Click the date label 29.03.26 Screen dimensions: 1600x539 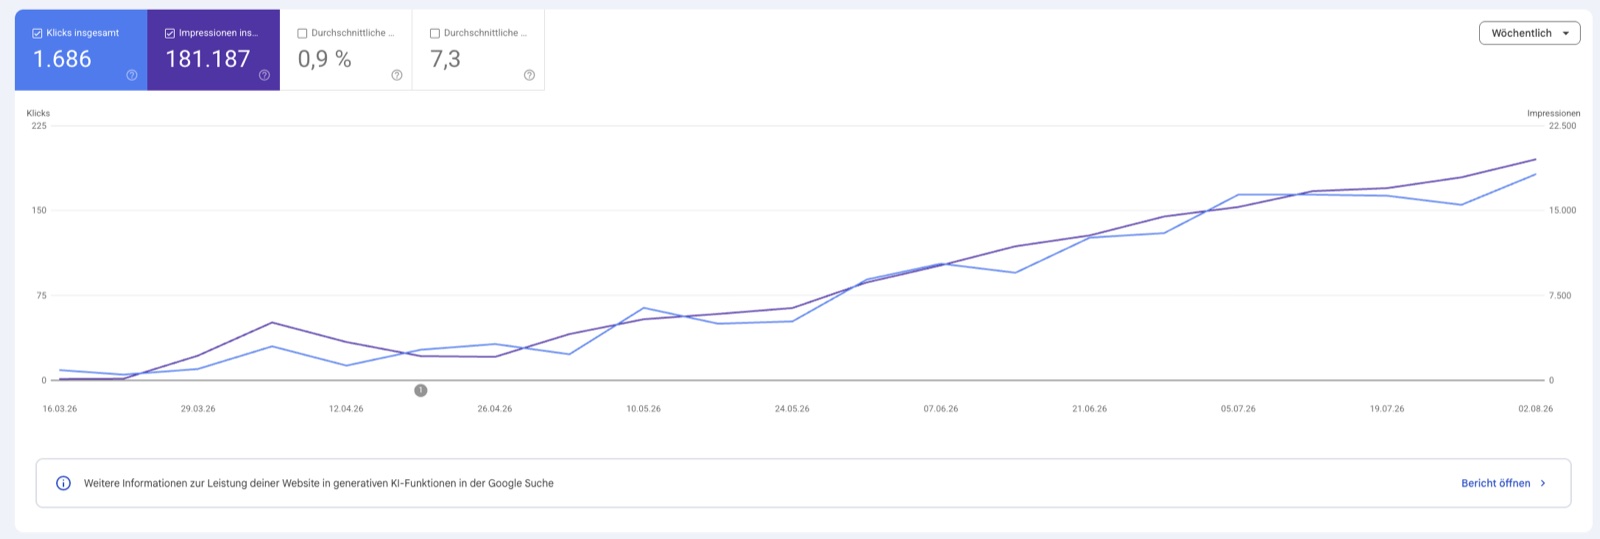point(198,409)
